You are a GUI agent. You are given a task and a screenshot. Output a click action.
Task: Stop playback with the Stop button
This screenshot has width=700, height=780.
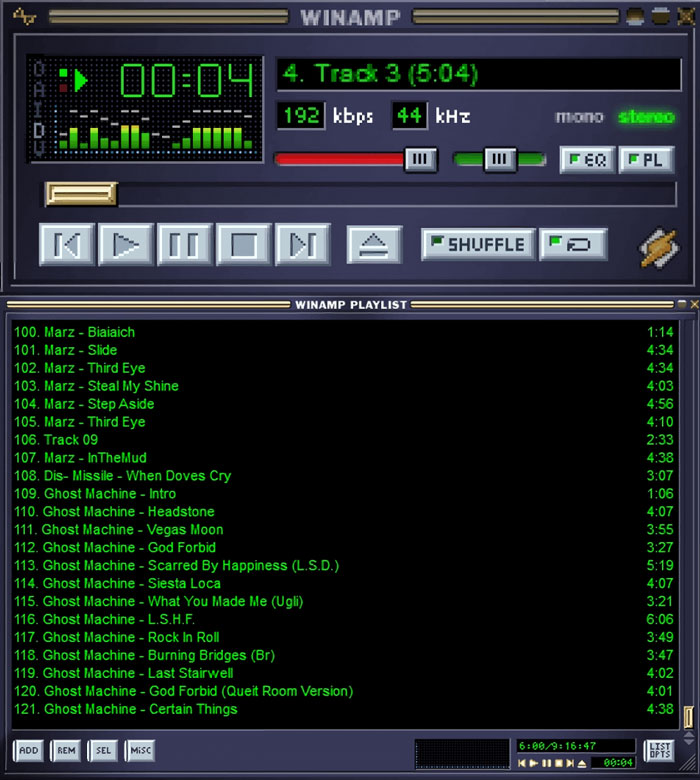pos(244,244)
